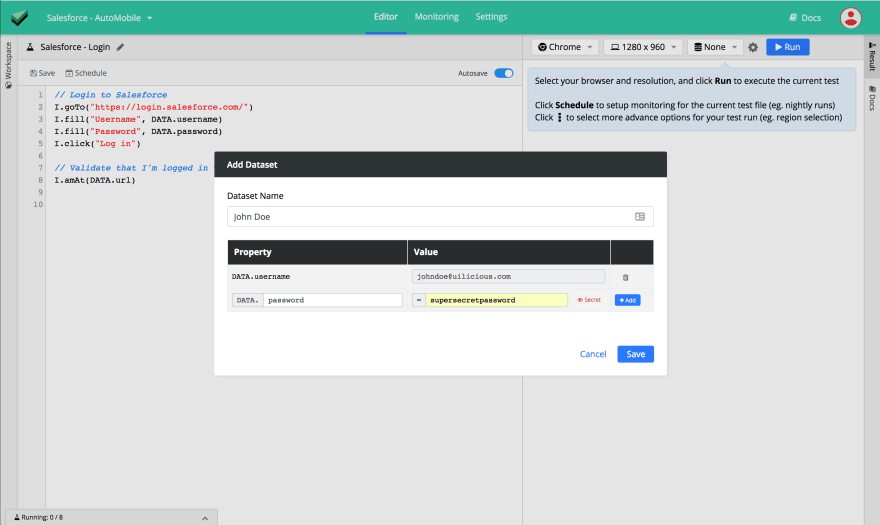880x525 pixels.
Task: Click line number 10 in editor gutter
Action: [x=38, y=204]
